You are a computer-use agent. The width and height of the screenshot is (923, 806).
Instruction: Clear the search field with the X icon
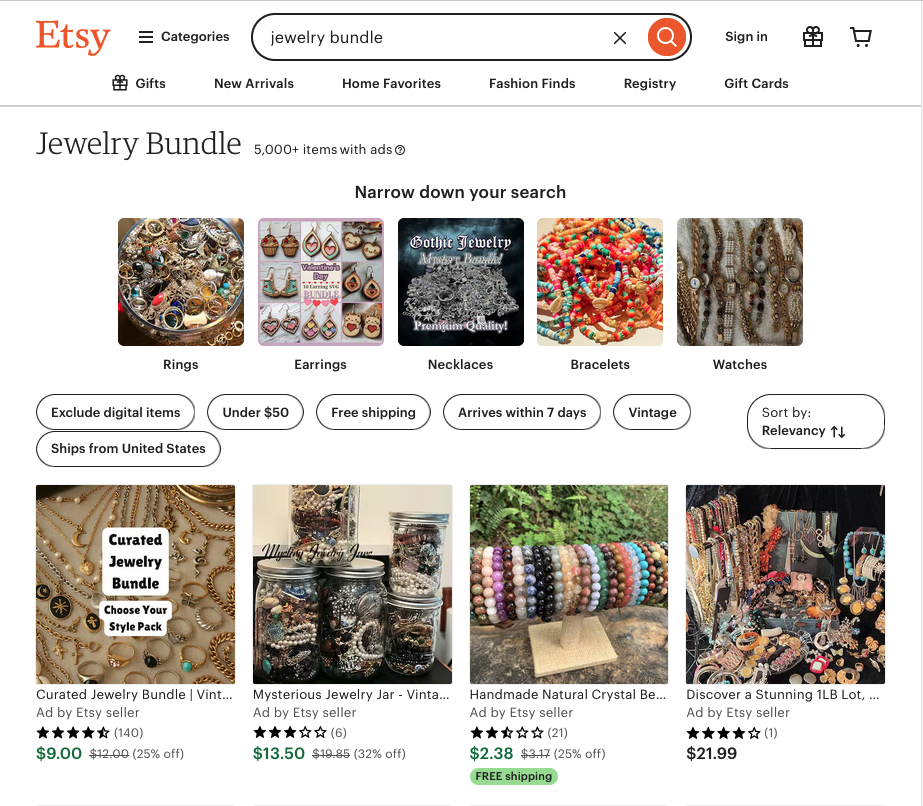point(620,38)
